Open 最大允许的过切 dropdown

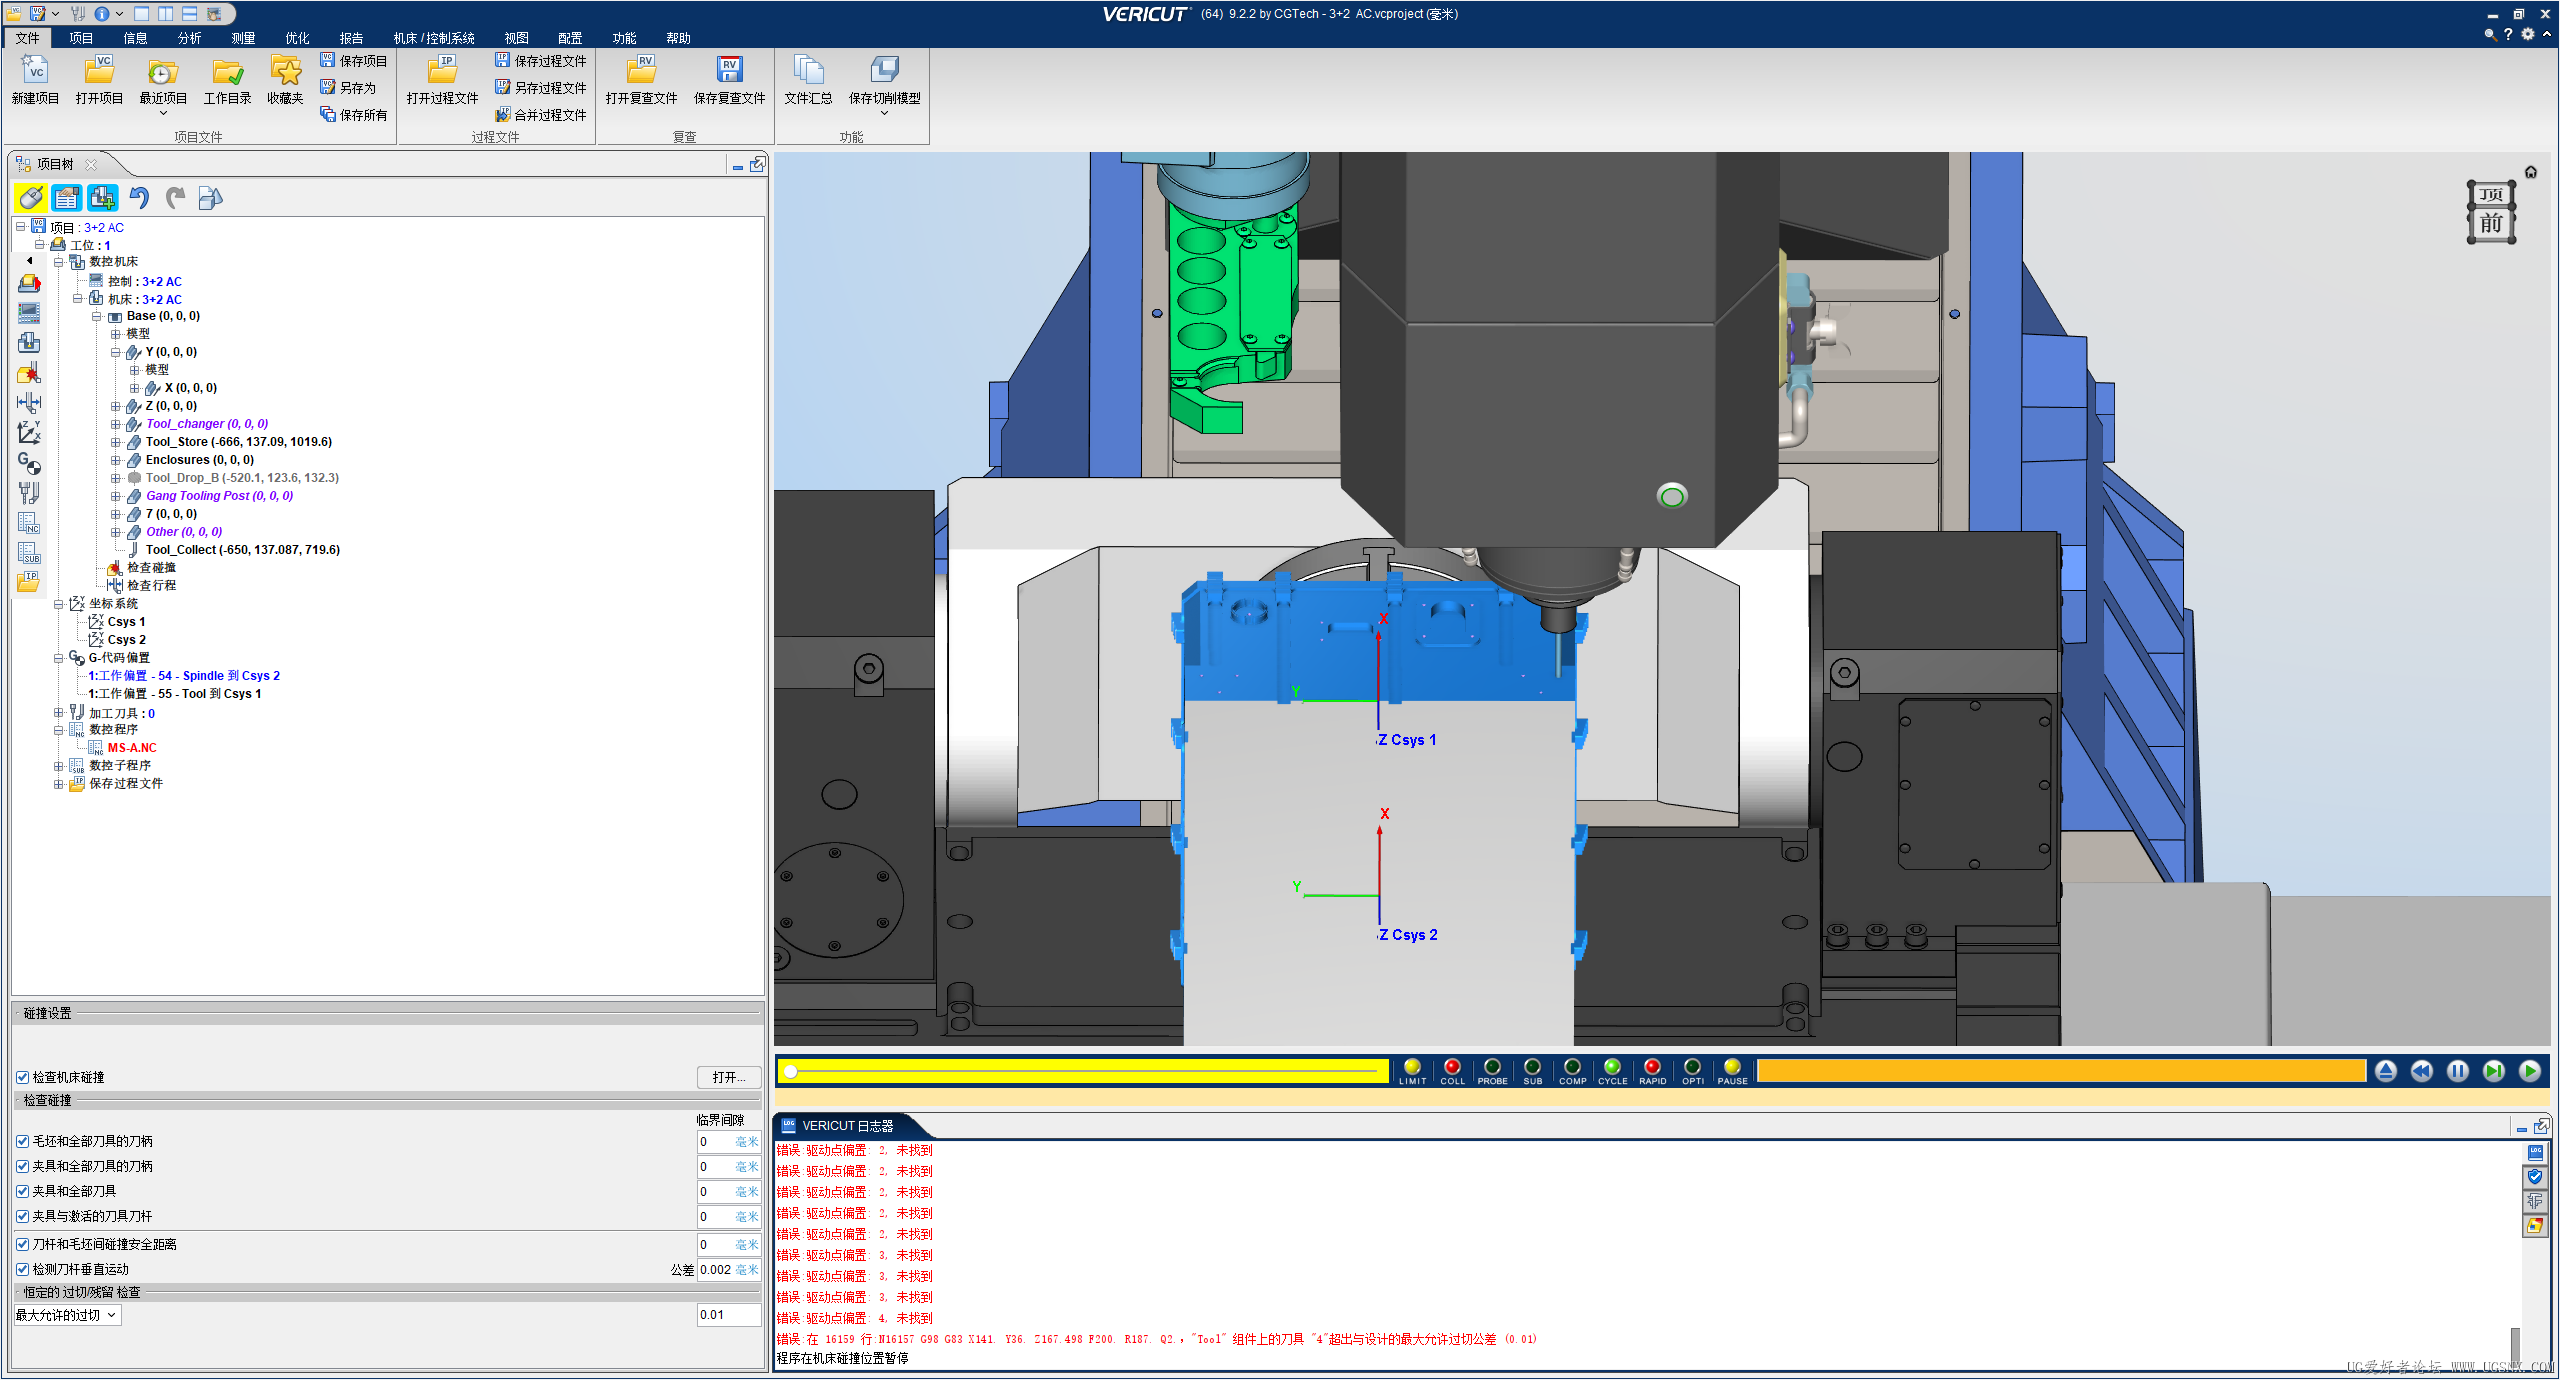(x=67, y=1315)
